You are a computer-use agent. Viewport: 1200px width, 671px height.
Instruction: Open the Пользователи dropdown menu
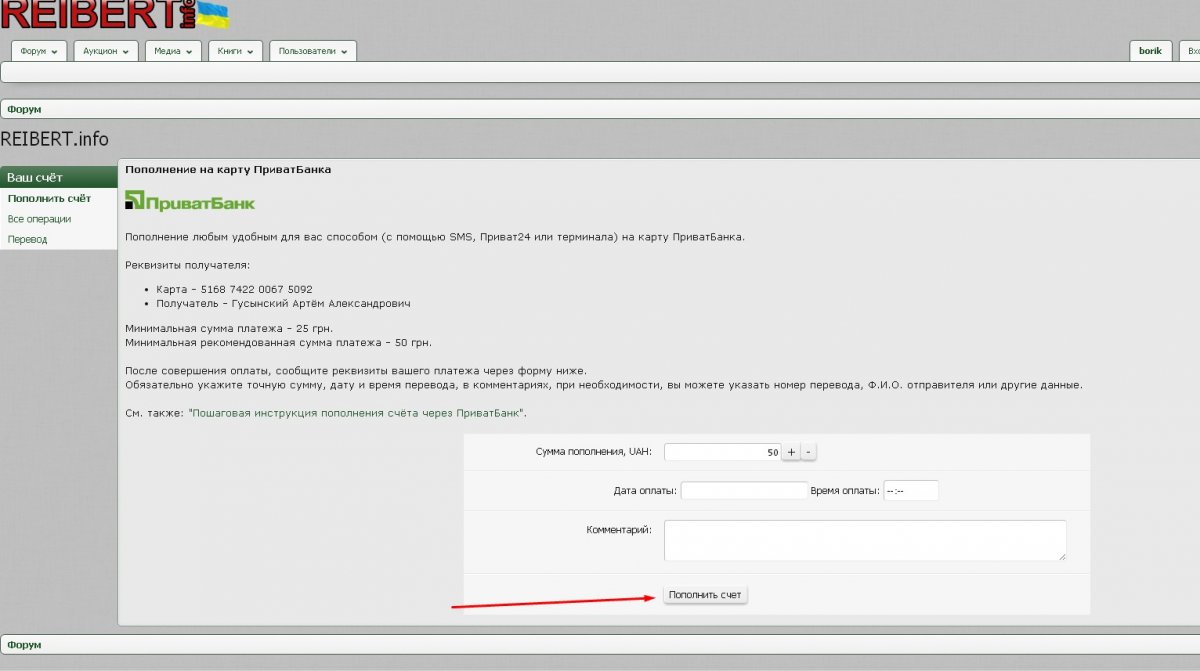pos(313,51)
